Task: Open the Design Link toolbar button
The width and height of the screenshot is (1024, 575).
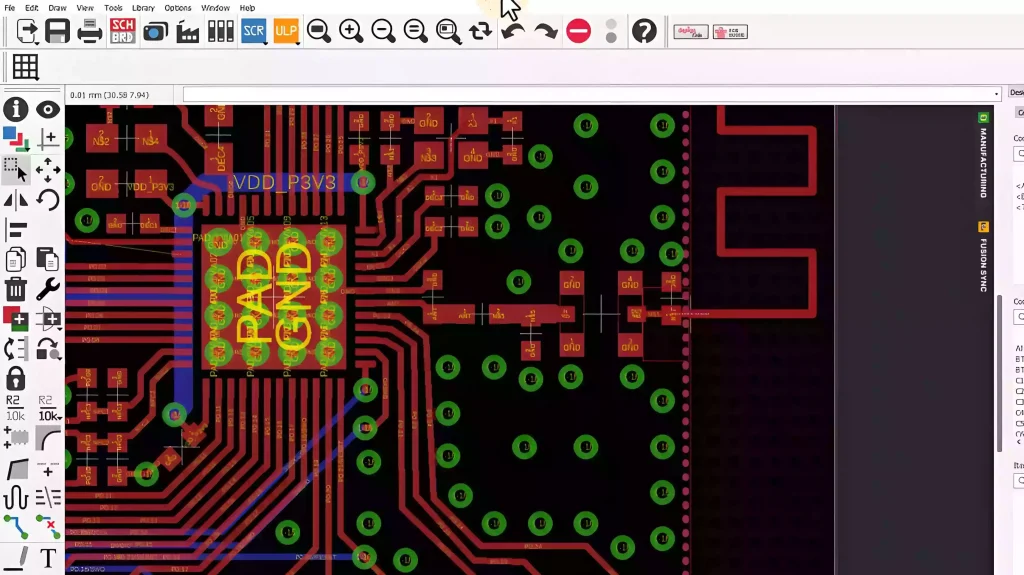Action: pos(690,32)
